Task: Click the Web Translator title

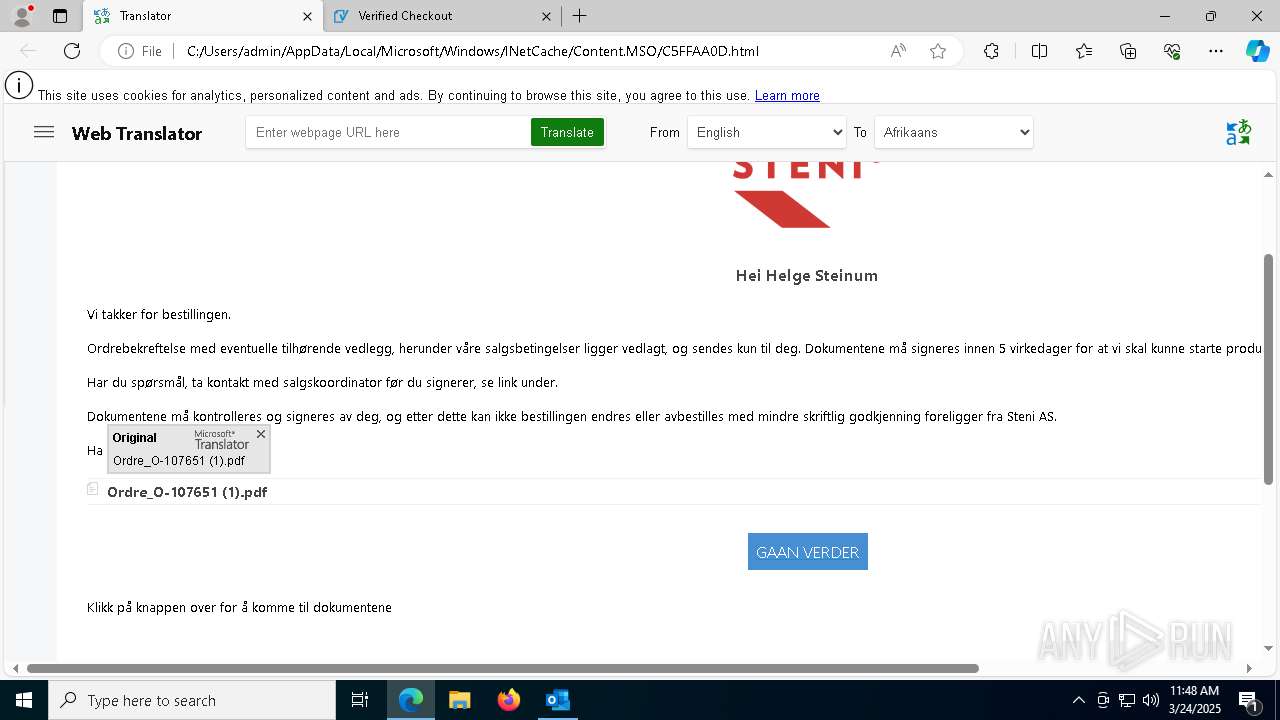Action: pyautogui.click(x=137, y=134)
